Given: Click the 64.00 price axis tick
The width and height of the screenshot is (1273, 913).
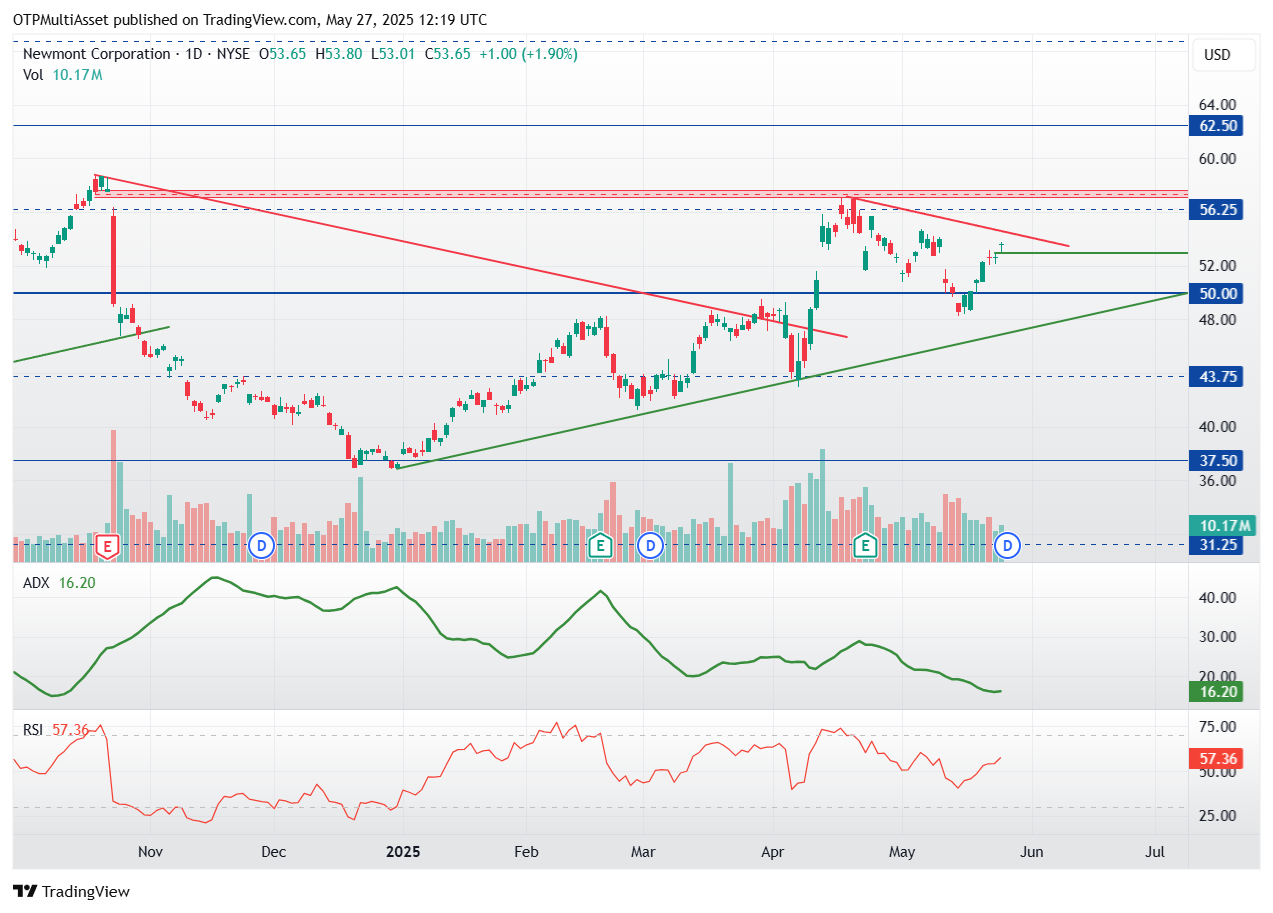Looking at the screenshot, I should pos(1217,105).
